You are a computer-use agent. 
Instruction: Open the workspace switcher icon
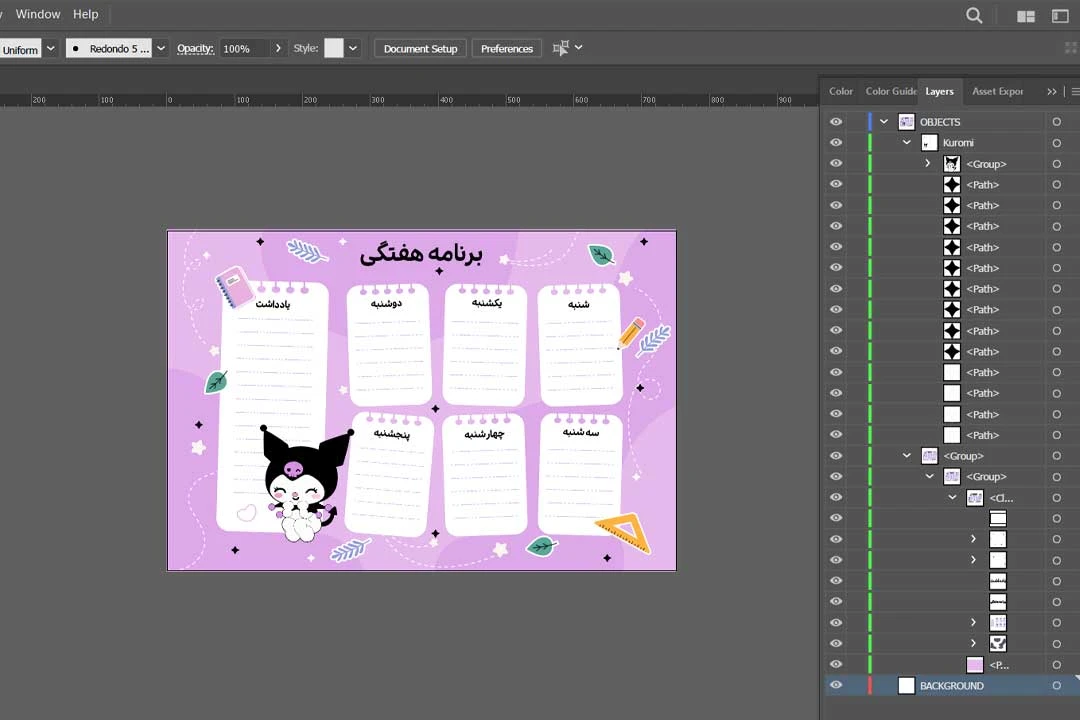pyautogui.click(x=1060, y=16)
